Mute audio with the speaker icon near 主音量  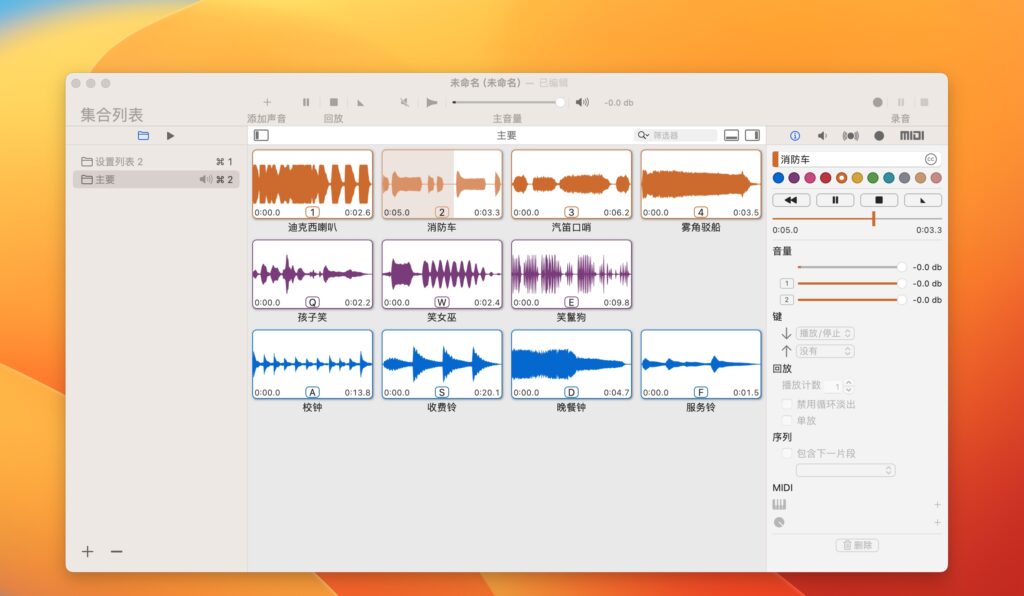coord(582,101)
